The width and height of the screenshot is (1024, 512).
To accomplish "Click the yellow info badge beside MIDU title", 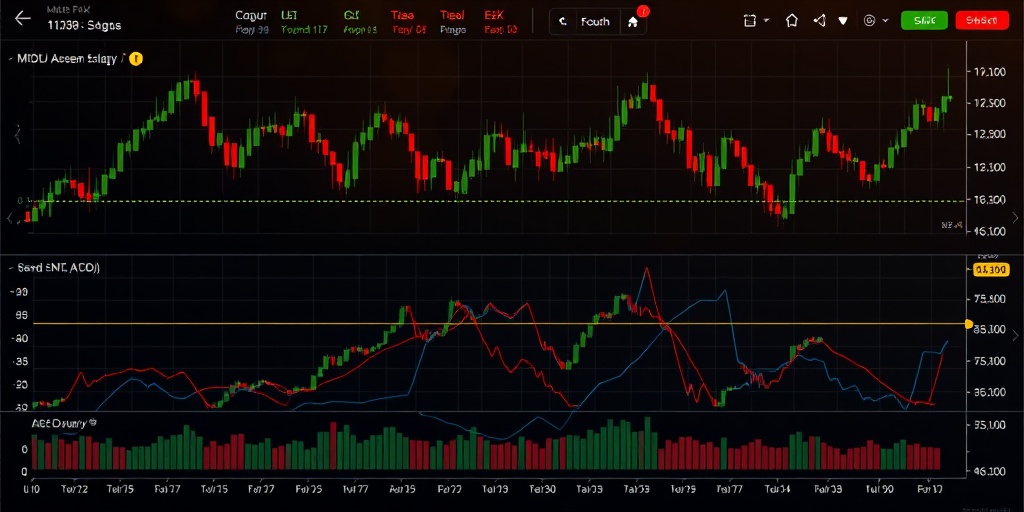I will click(x=136, y=59).
